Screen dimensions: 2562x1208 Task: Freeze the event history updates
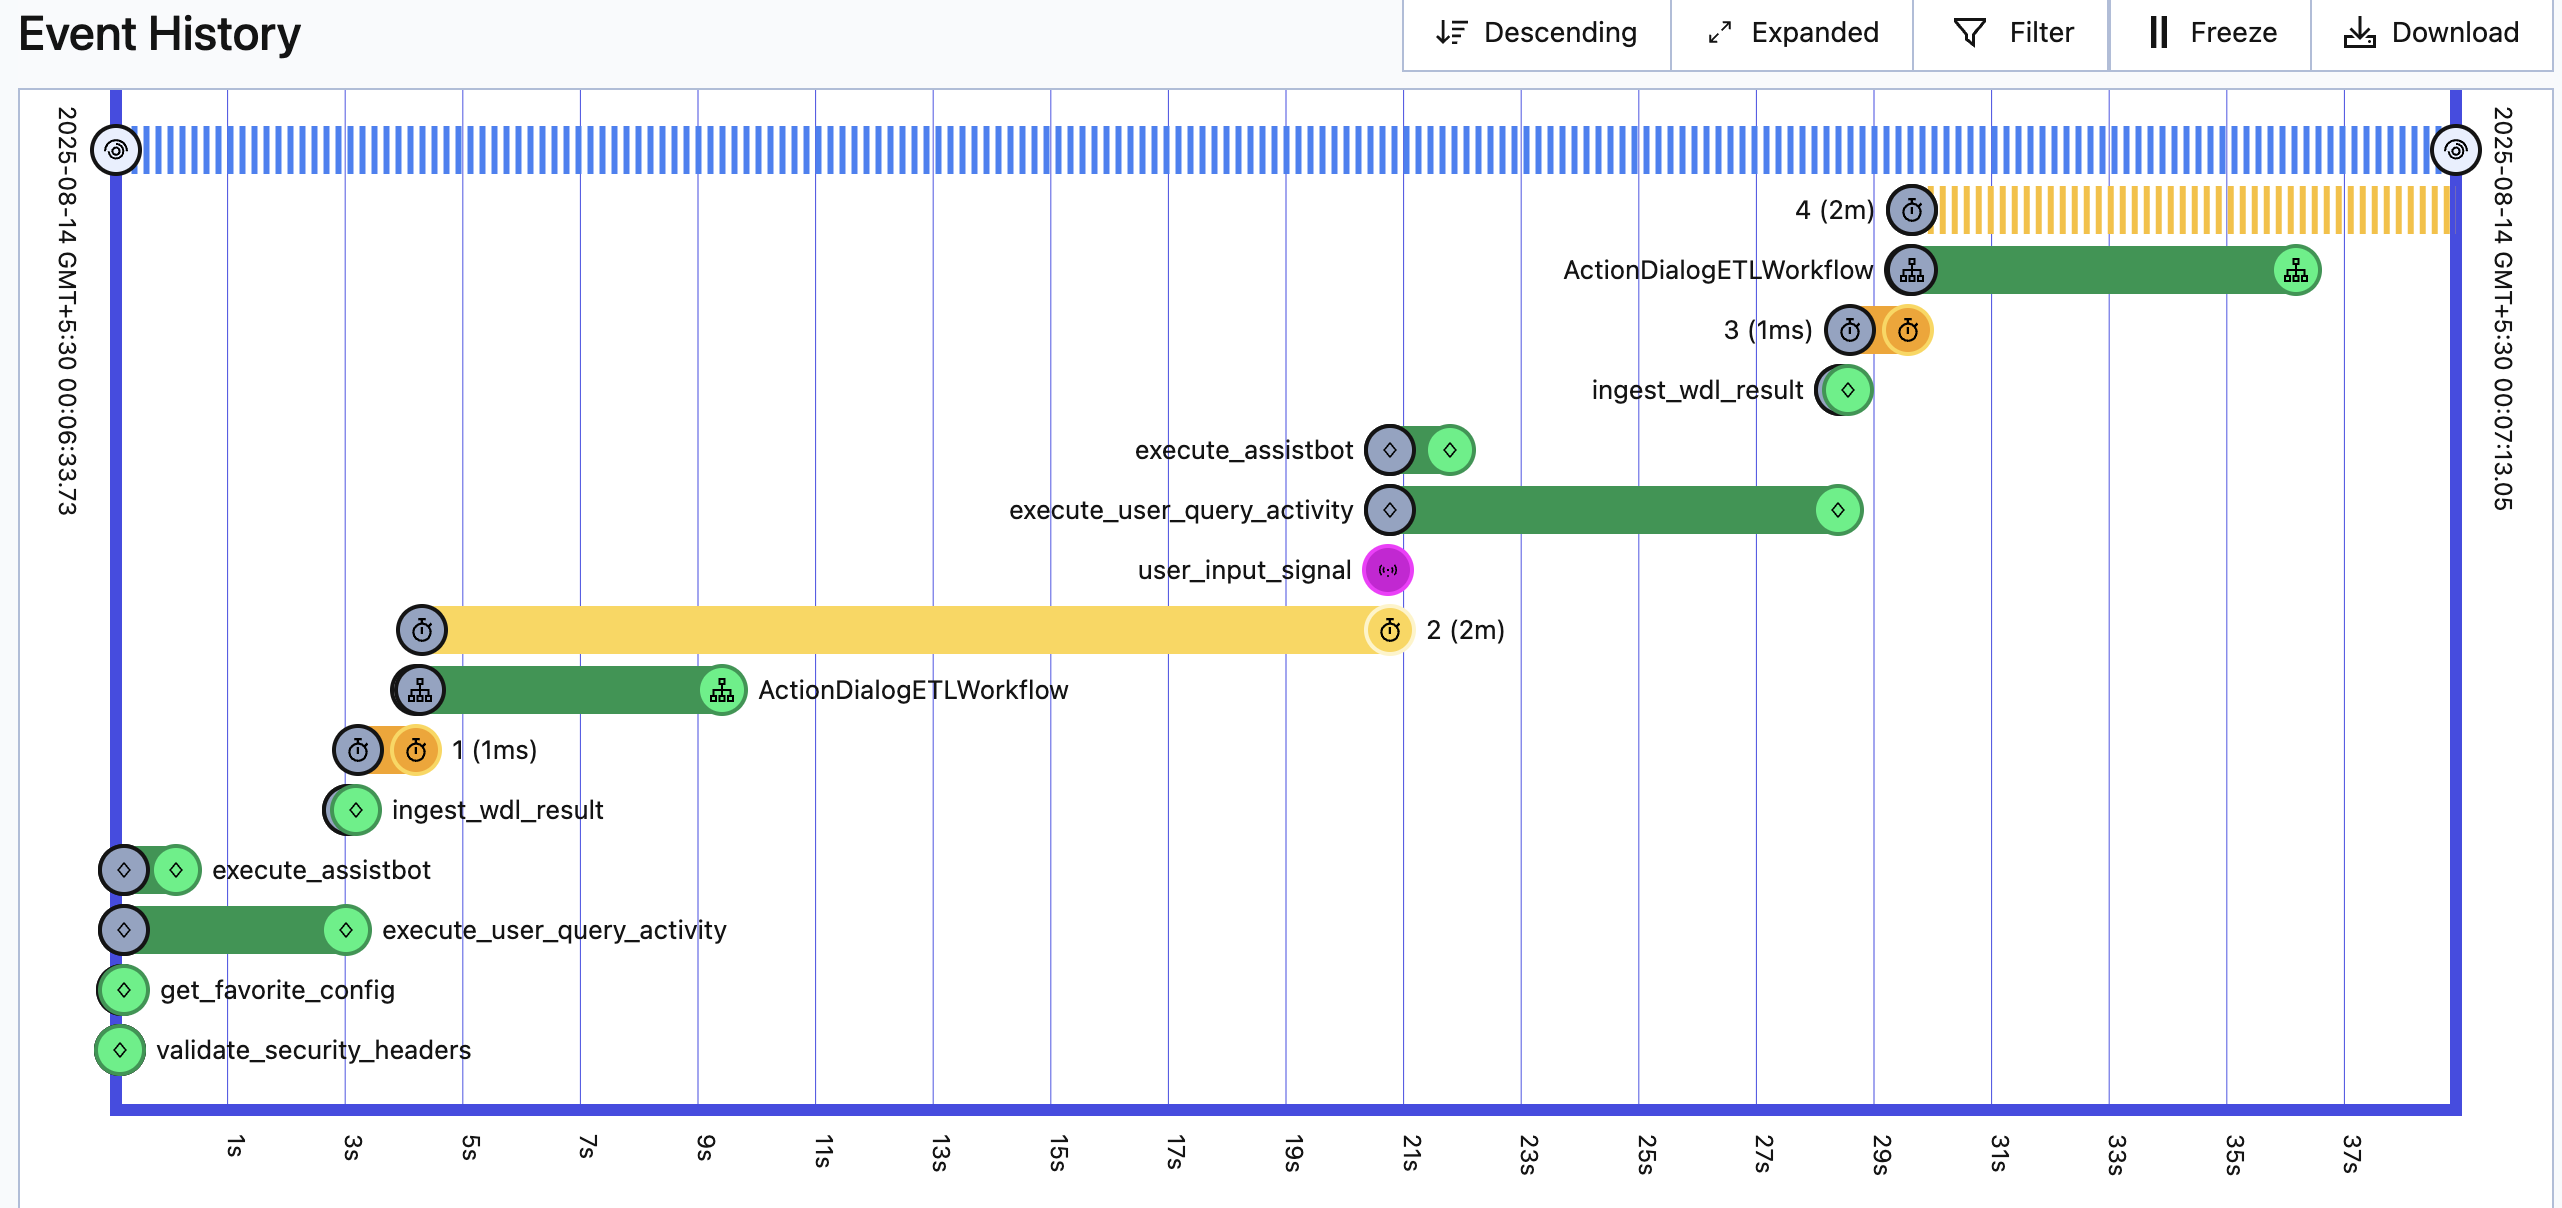coord(2212,33)
